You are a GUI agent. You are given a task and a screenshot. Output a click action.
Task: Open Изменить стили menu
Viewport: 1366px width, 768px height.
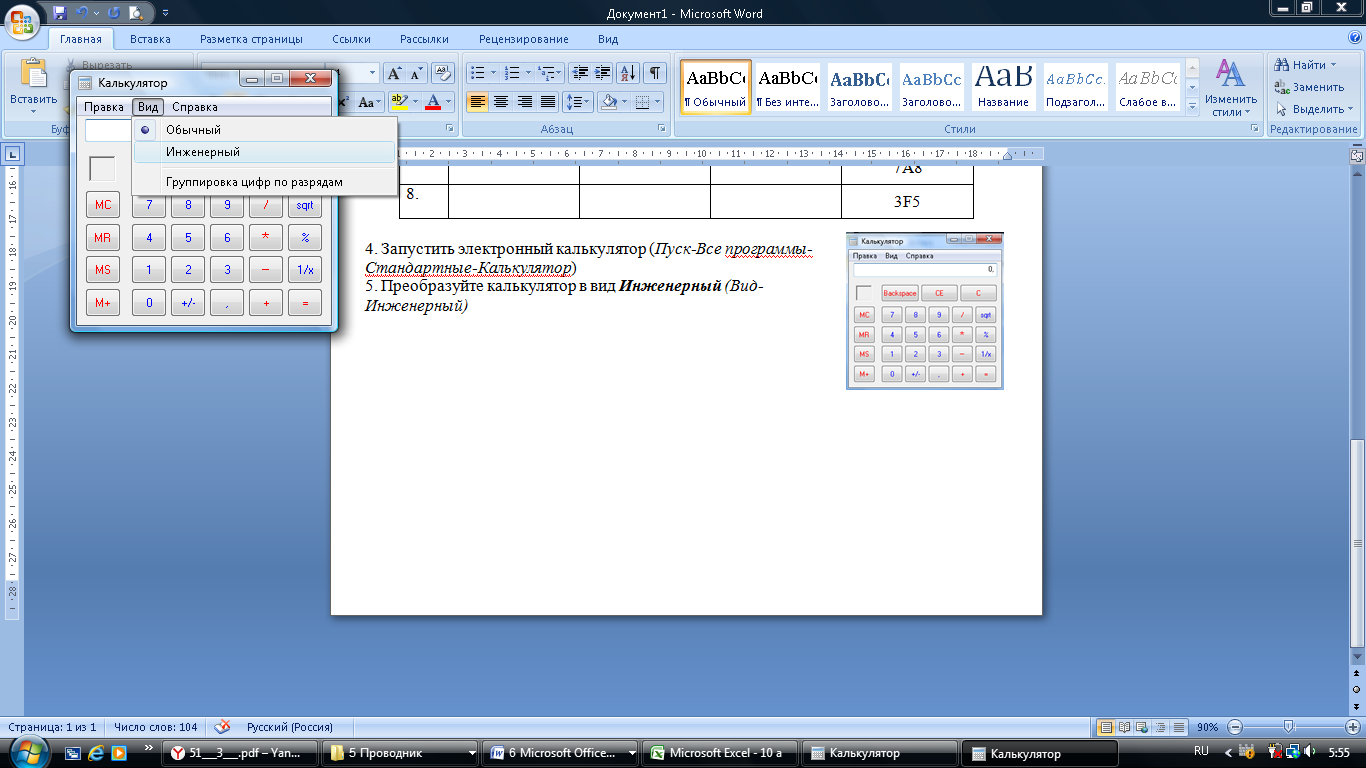(x=1230, y=88)
